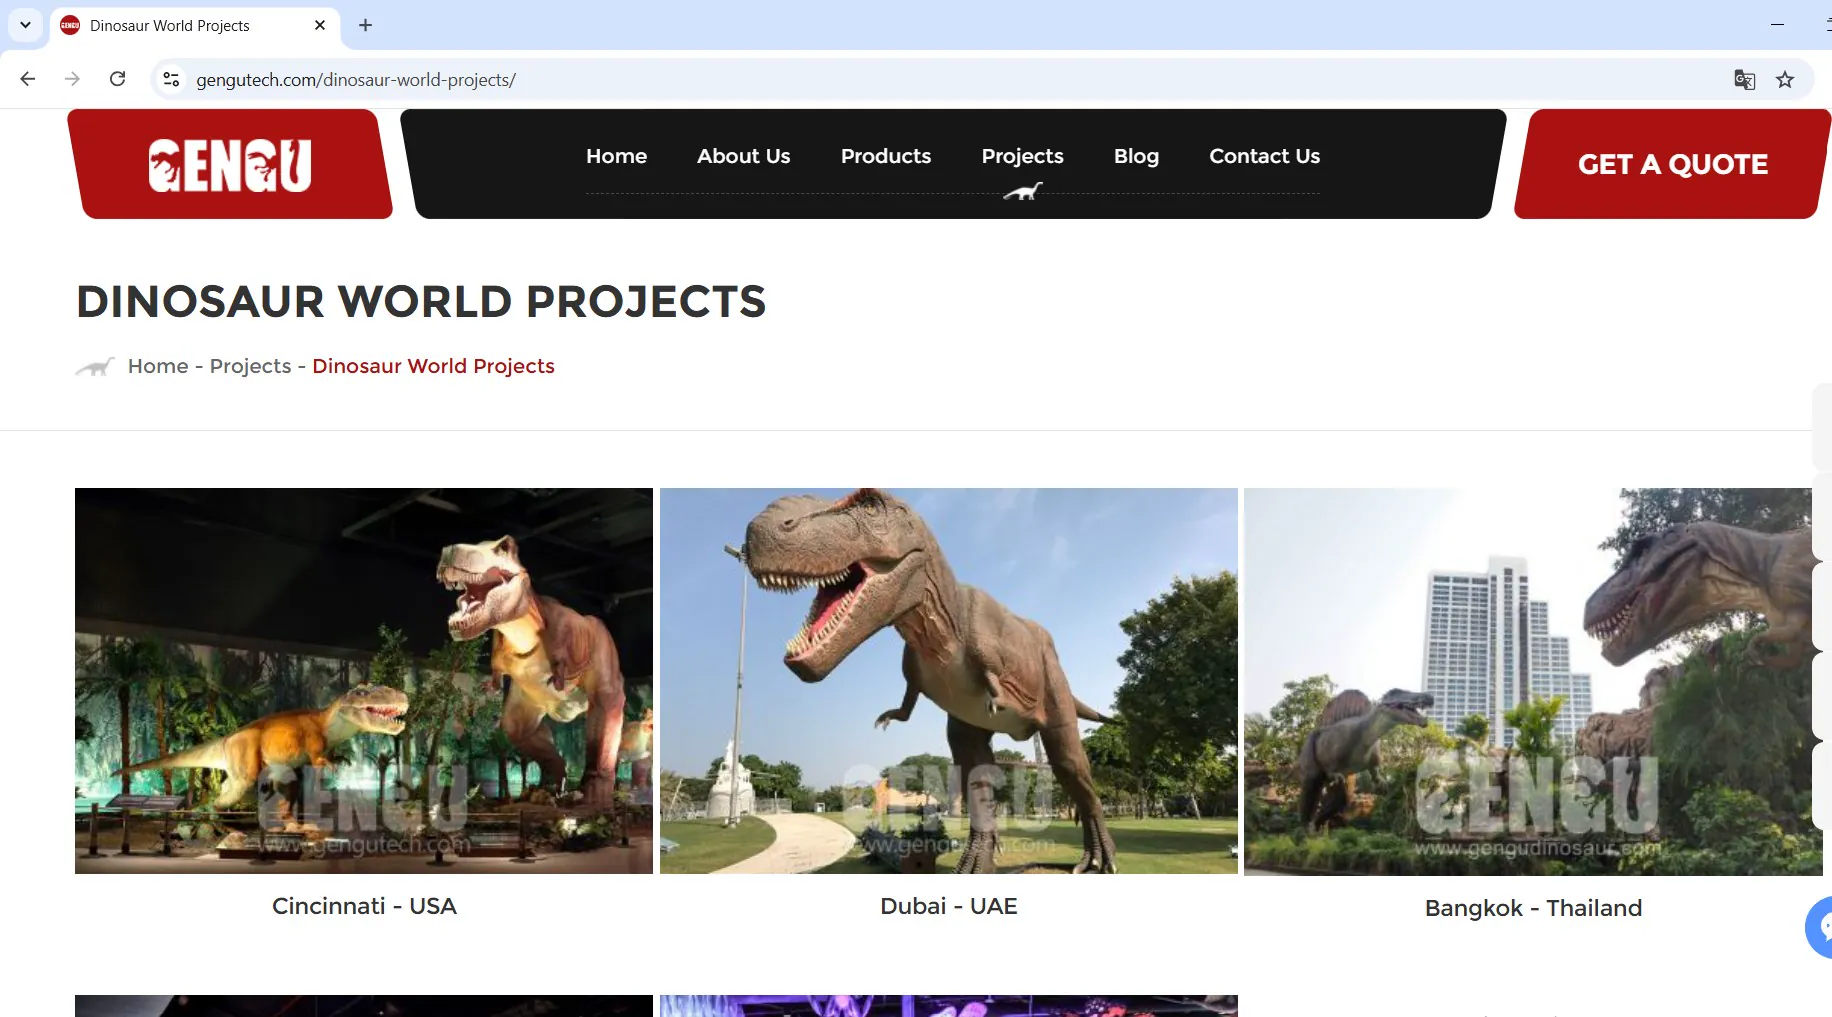1832x1017 pixels.
Task: Open the chat messenger bubble
Action: pyautogui.click(x=1820, y=927)
